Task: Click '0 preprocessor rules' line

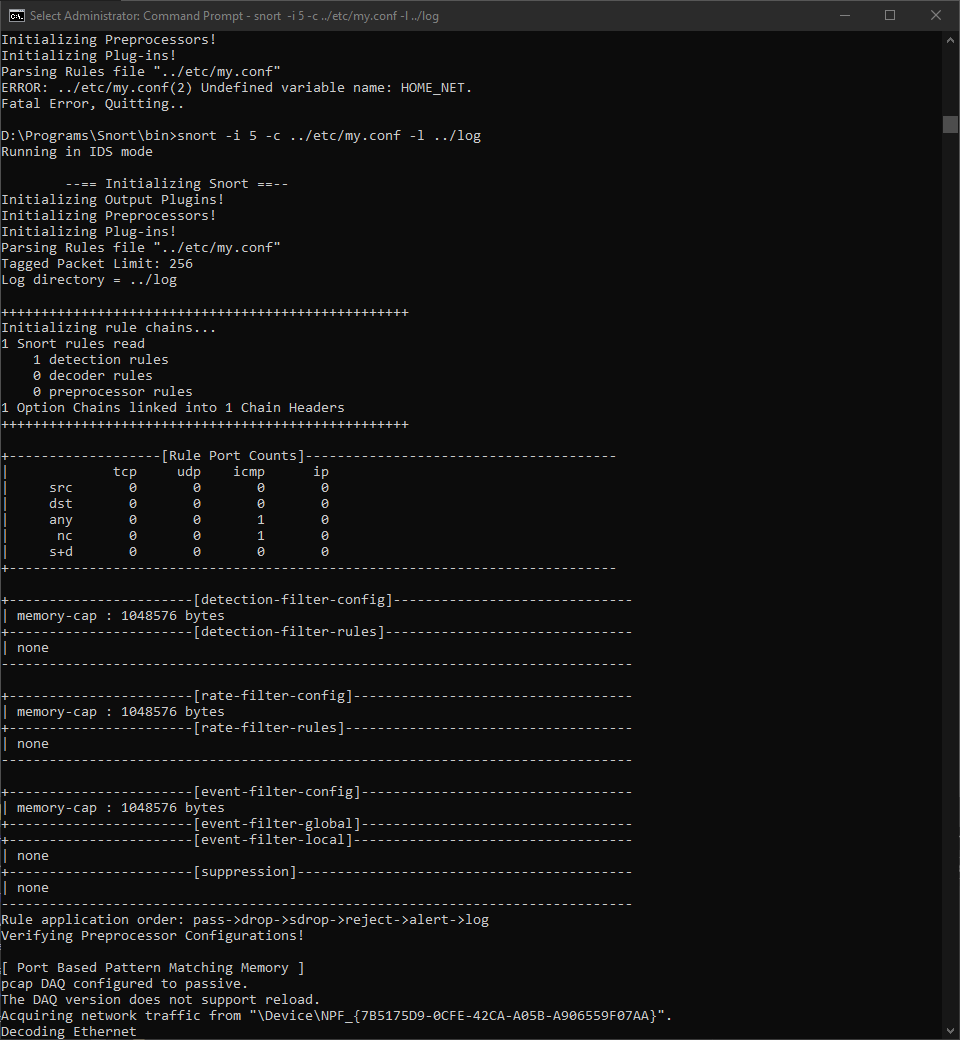Action: pyautogui.click(x=113, y=392)
